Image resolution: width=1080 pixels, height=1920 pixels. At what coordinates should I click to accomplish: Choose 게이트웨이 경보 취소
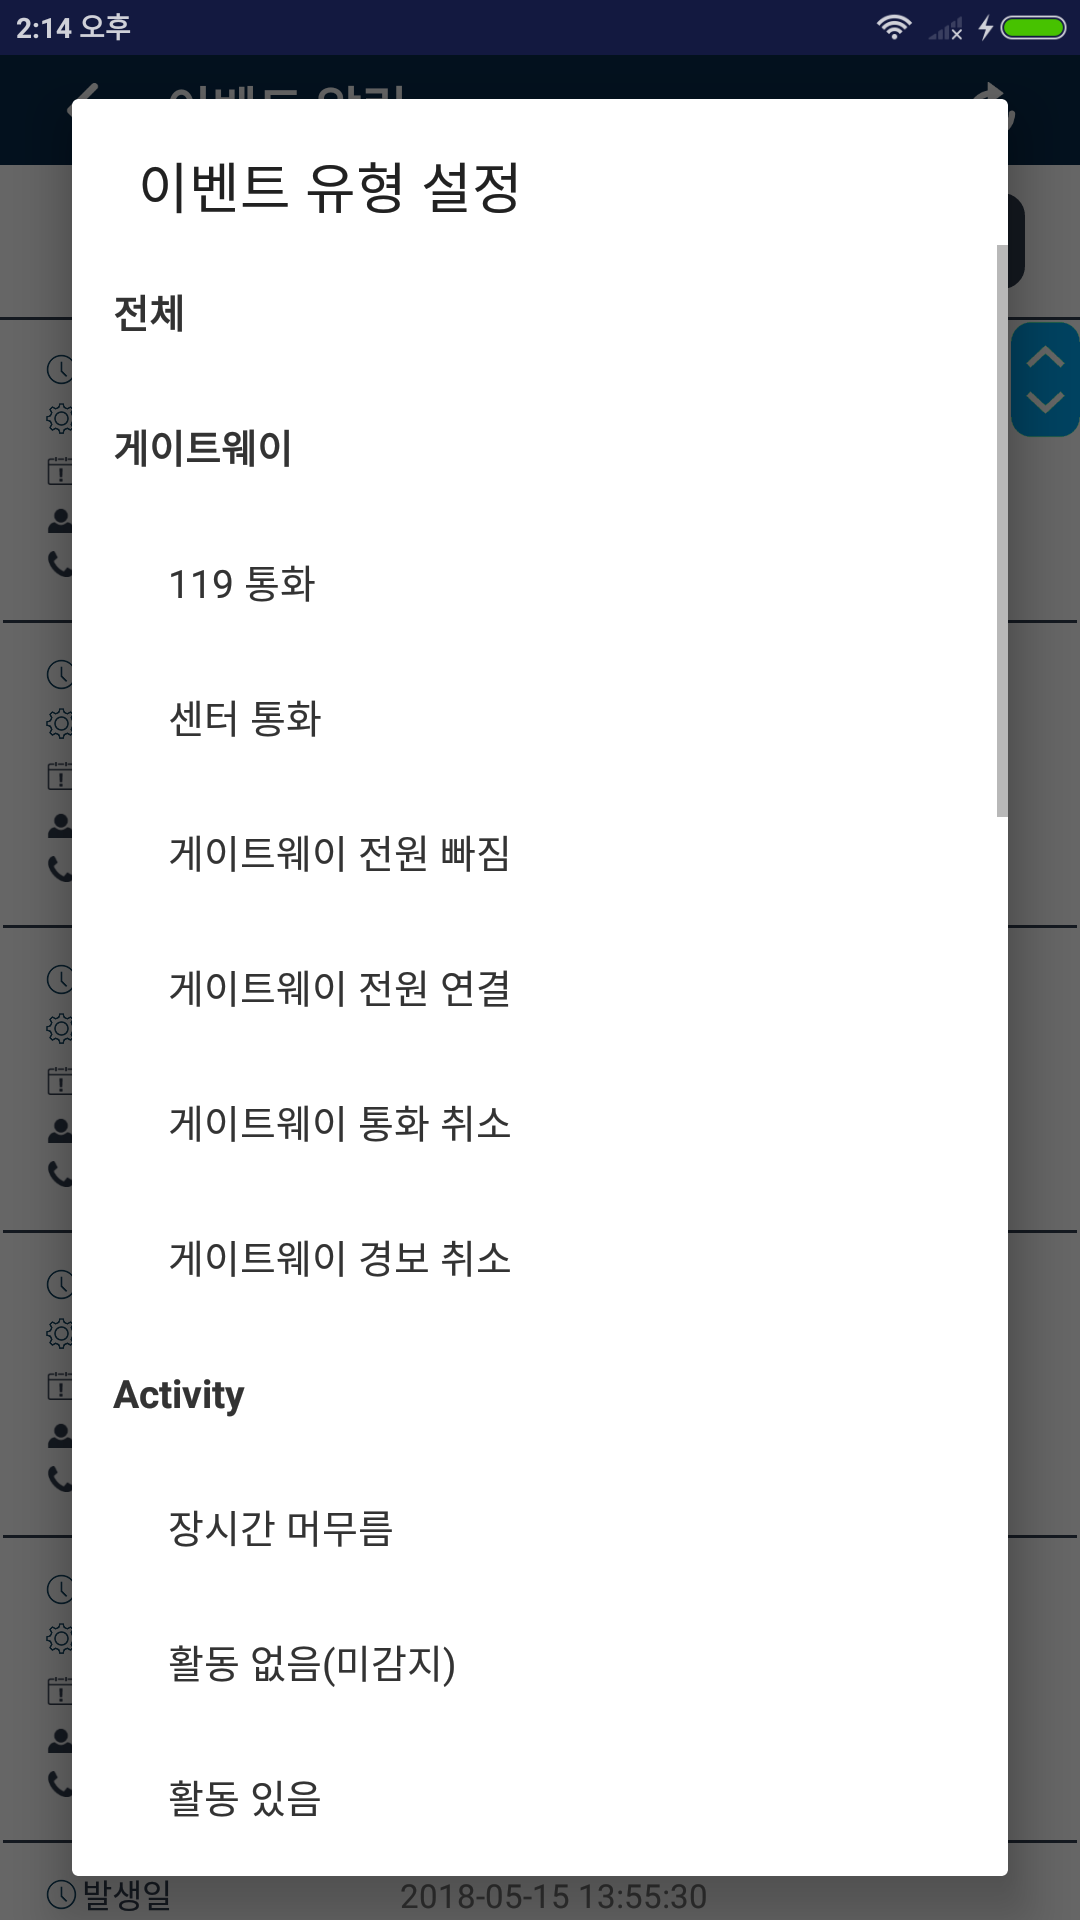(340, 1258)
